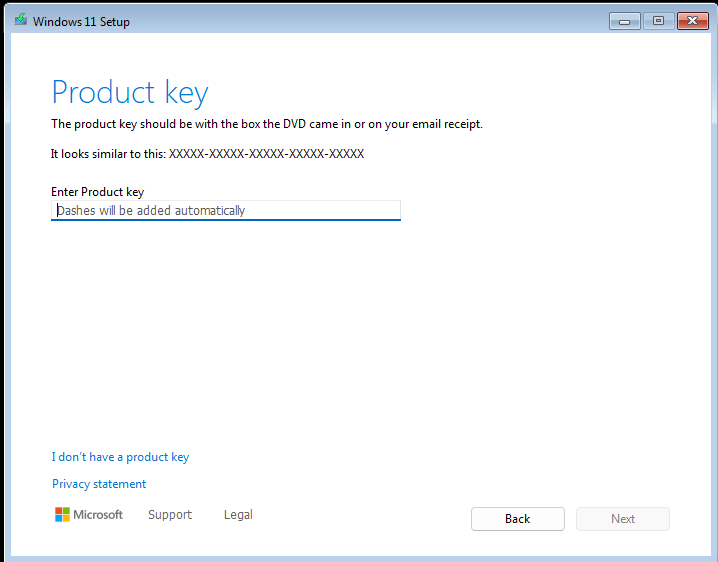
Task: Click inside the Enter Product key field
Action: [x=226, y=210]
